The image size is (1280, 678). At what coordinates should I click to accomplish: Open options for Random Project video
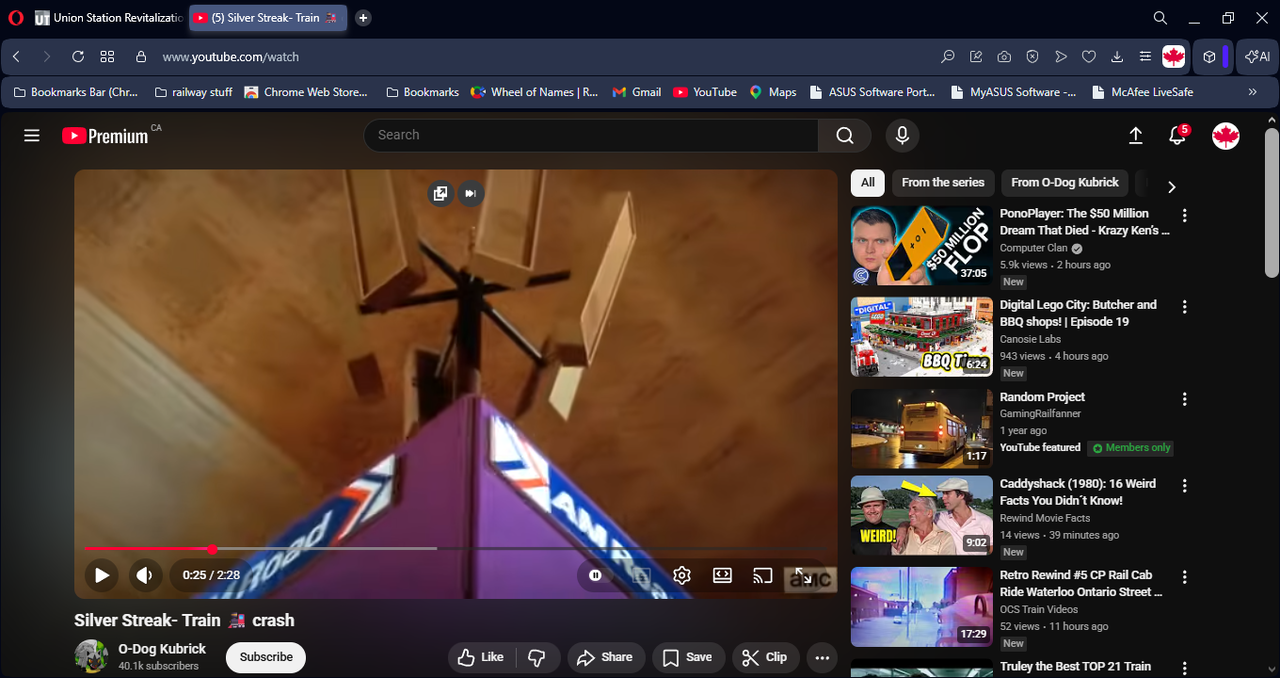(x=1185, y=399)
